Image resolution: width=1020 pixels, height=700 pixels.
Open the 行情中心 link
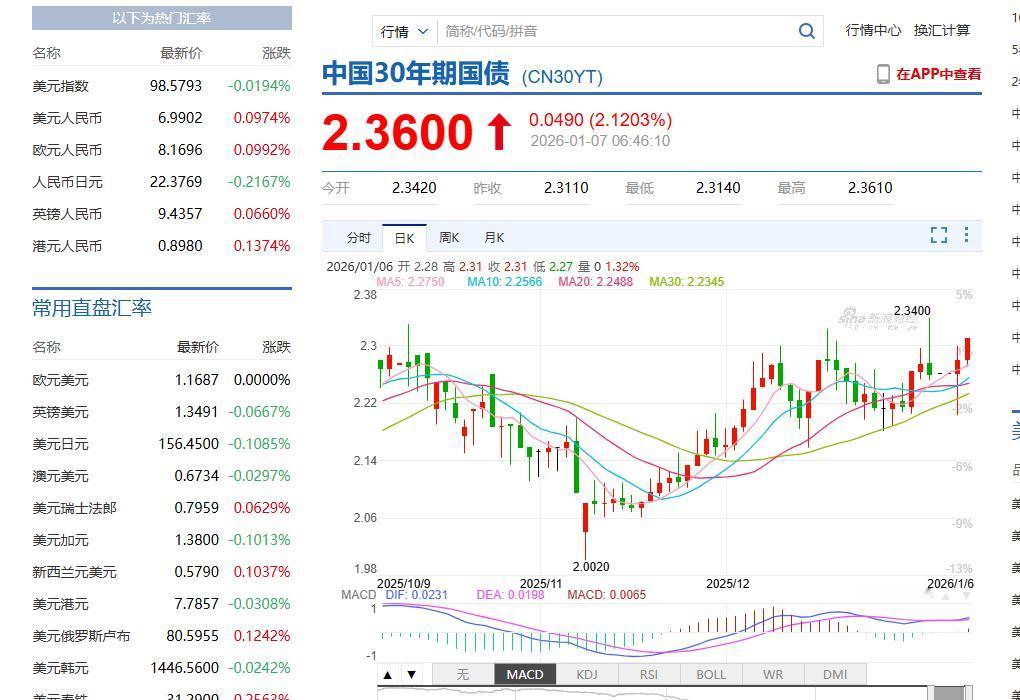pyautogui.click(x=874, y=30)
